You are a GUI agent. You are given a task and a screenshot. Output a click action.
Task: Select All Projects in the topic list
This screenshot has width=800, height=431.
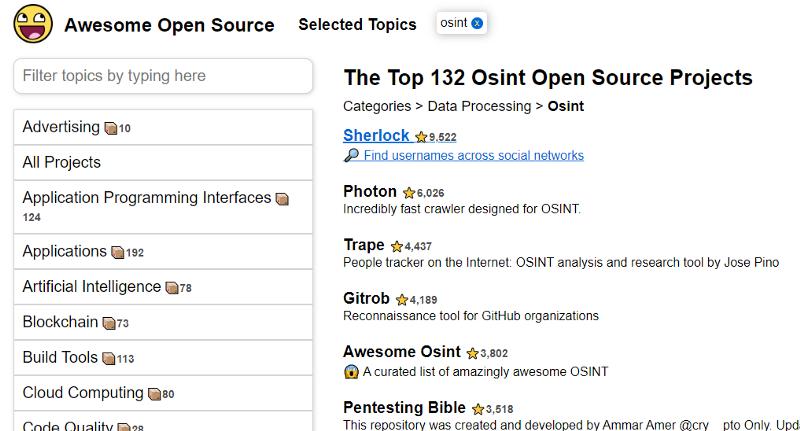(163, 162)
